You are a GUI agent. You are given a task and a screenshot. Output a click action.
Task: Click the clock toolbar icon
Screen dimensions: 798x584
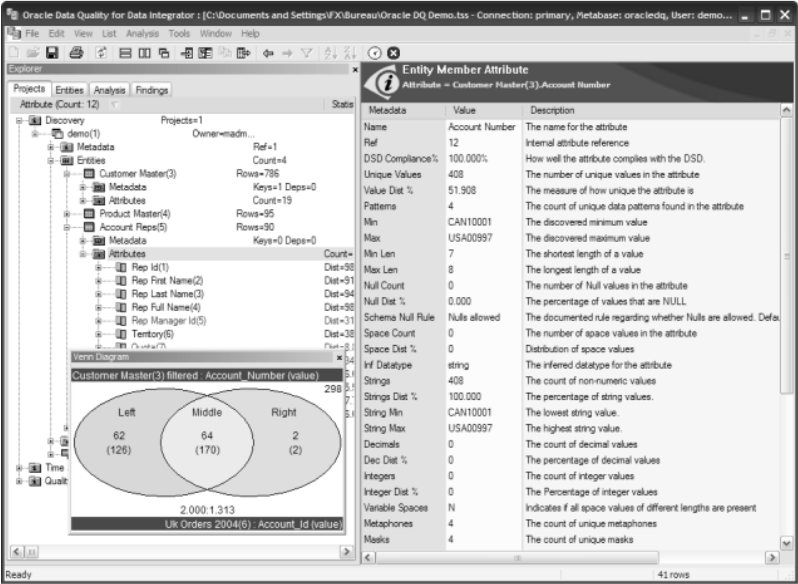[375, 53]
